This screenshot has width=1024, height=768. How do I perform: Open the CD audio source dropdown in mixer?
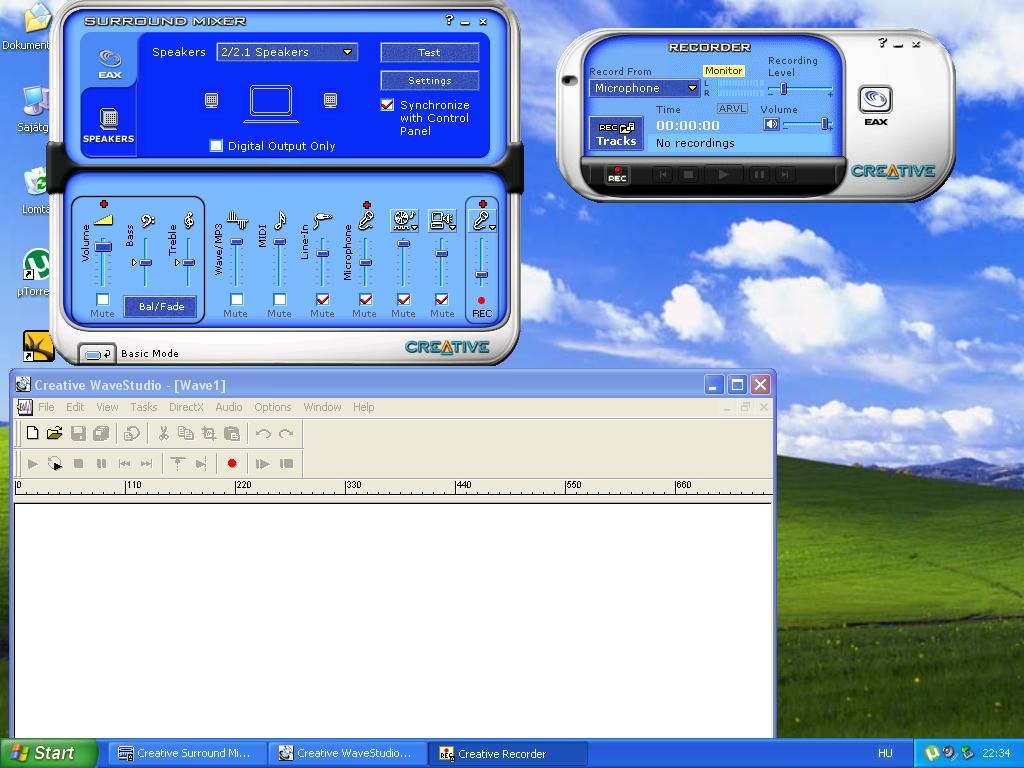pos(404,221)
